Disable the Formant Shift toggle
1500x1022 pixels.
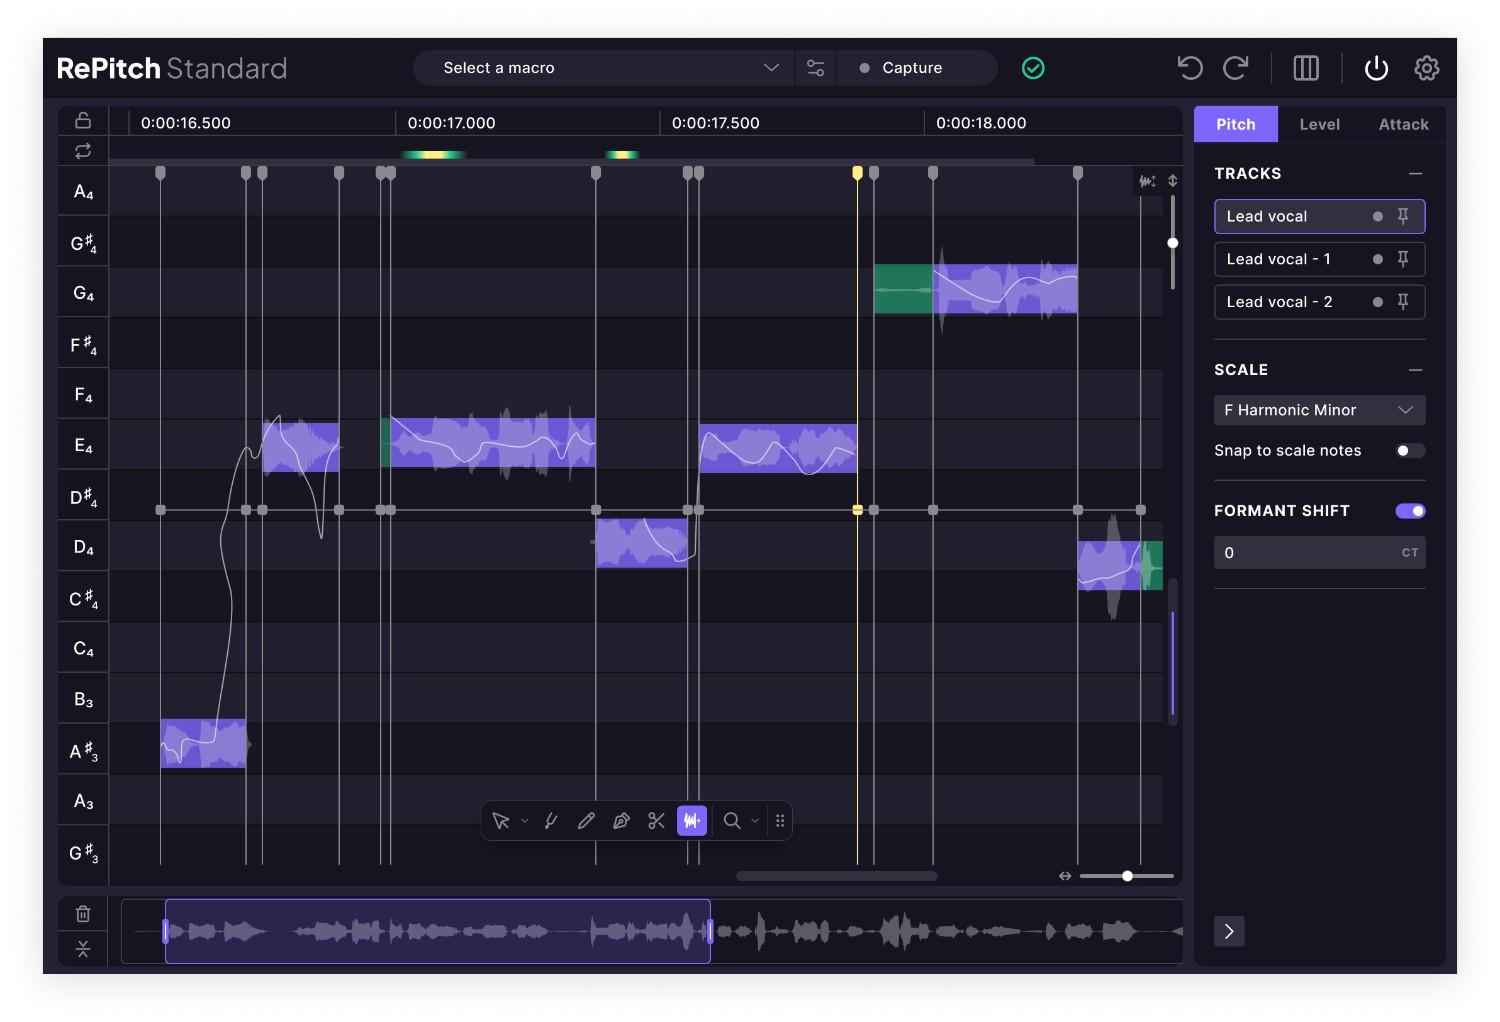coord(1409,510)
